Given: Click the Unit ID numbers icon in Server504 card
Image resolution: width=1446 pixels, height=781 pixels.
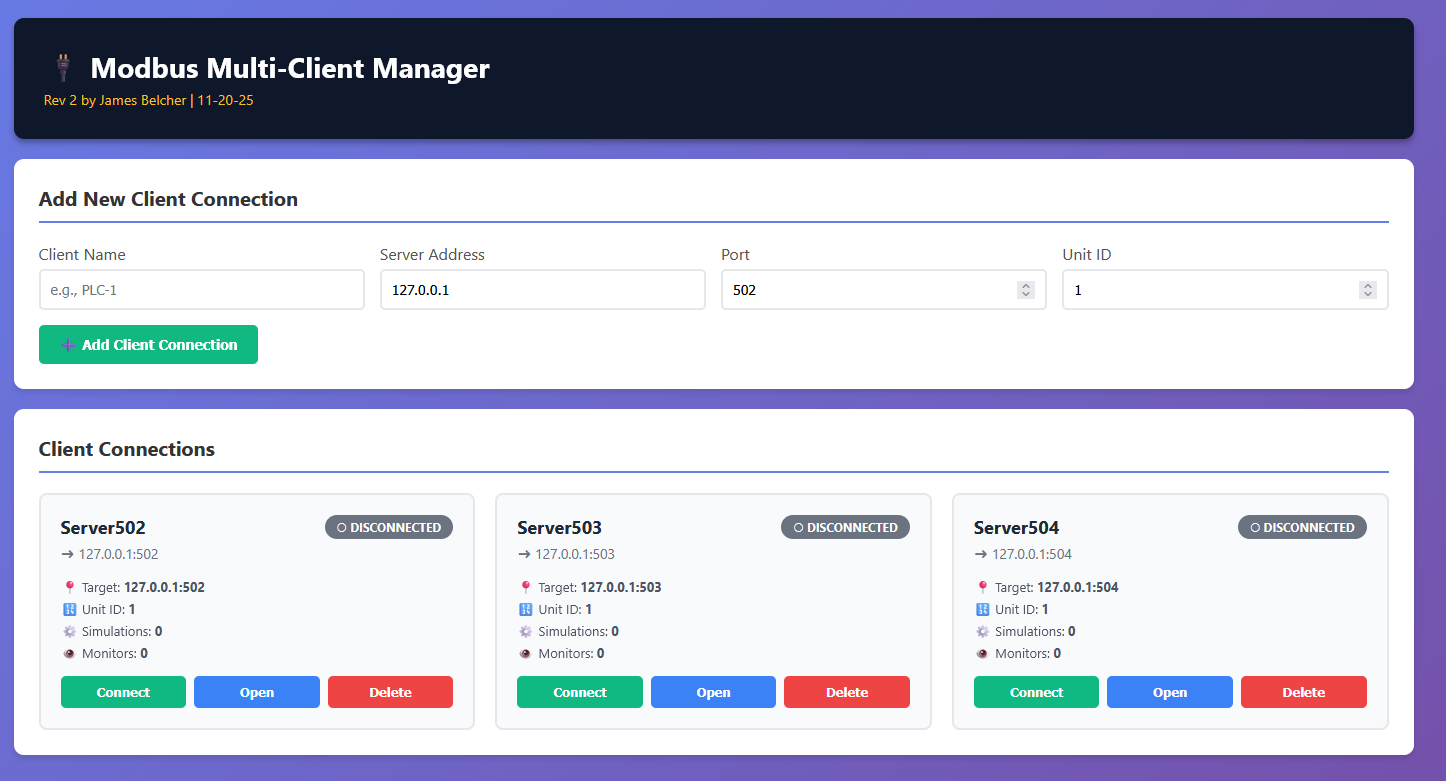Looking at the screenshot, I should pos(982,610).
